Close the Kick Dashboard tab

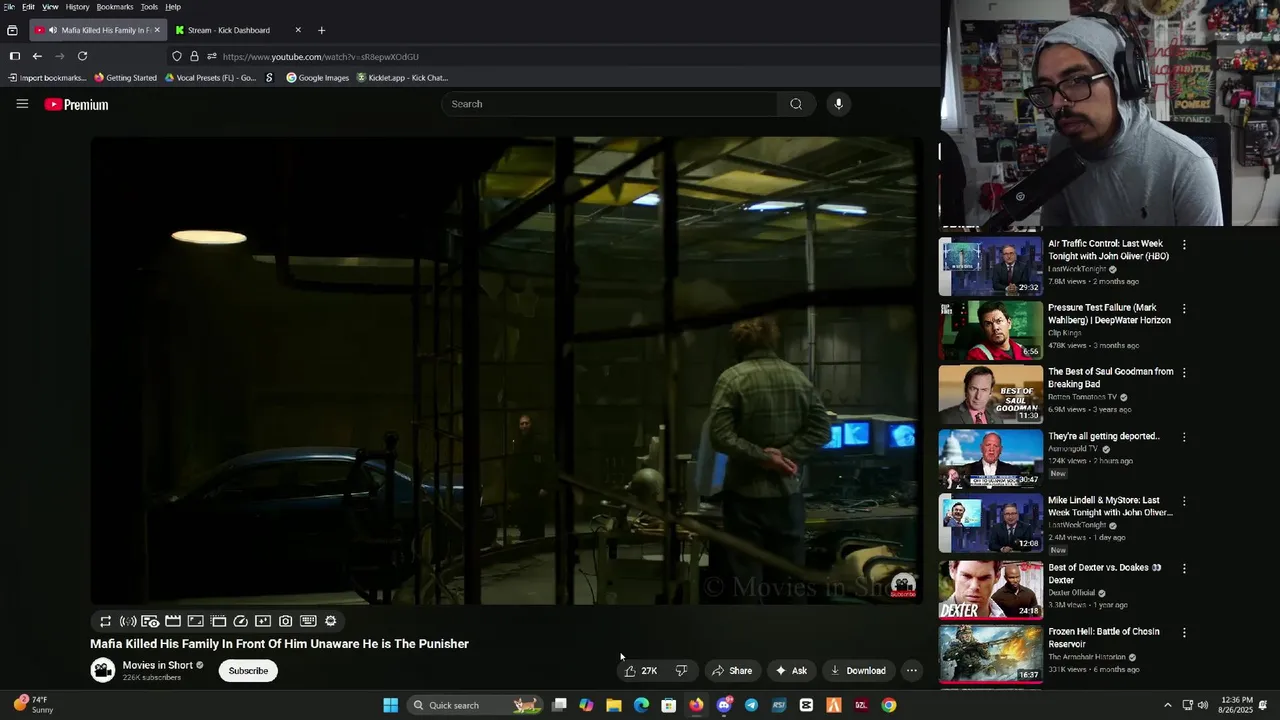pyautogui.click(x=298, y=30)
